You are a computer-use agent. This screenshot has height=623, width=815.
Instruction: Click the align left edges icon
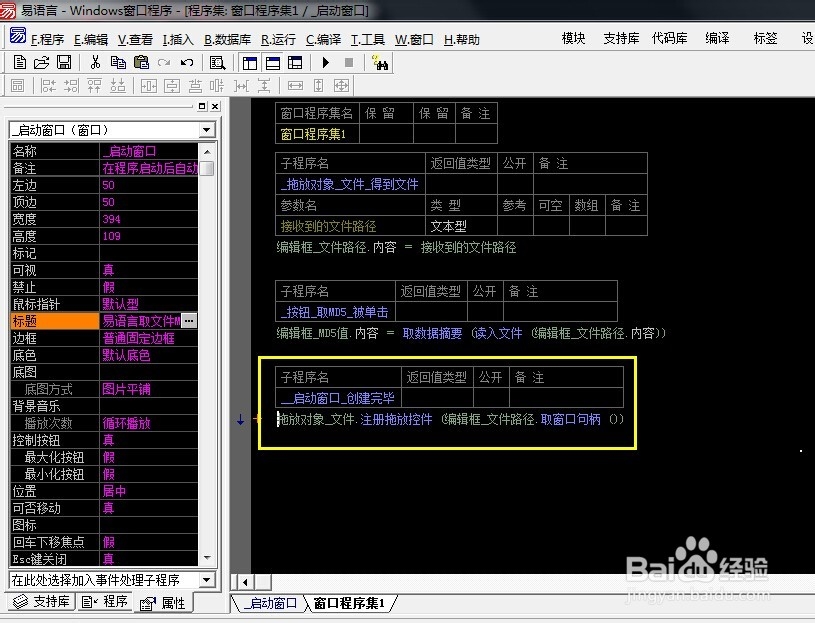[x=48, y=86]
